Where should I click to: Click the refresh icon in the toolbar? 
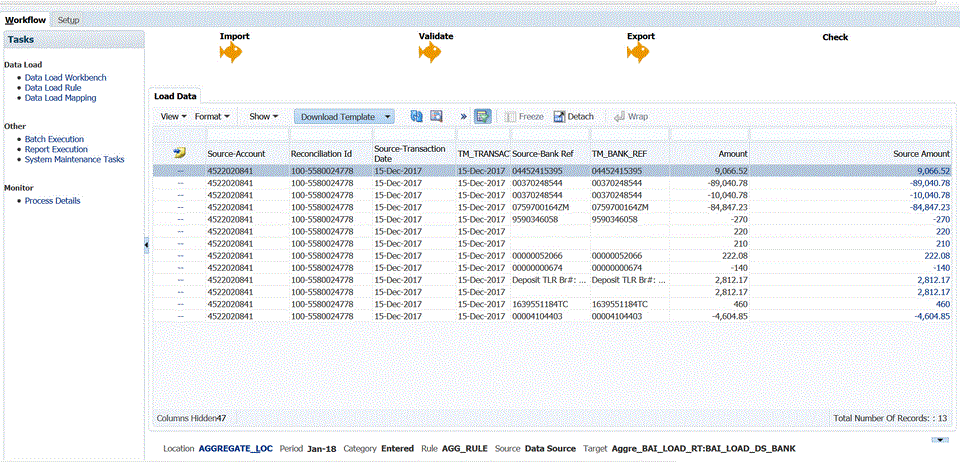[417, 116]
